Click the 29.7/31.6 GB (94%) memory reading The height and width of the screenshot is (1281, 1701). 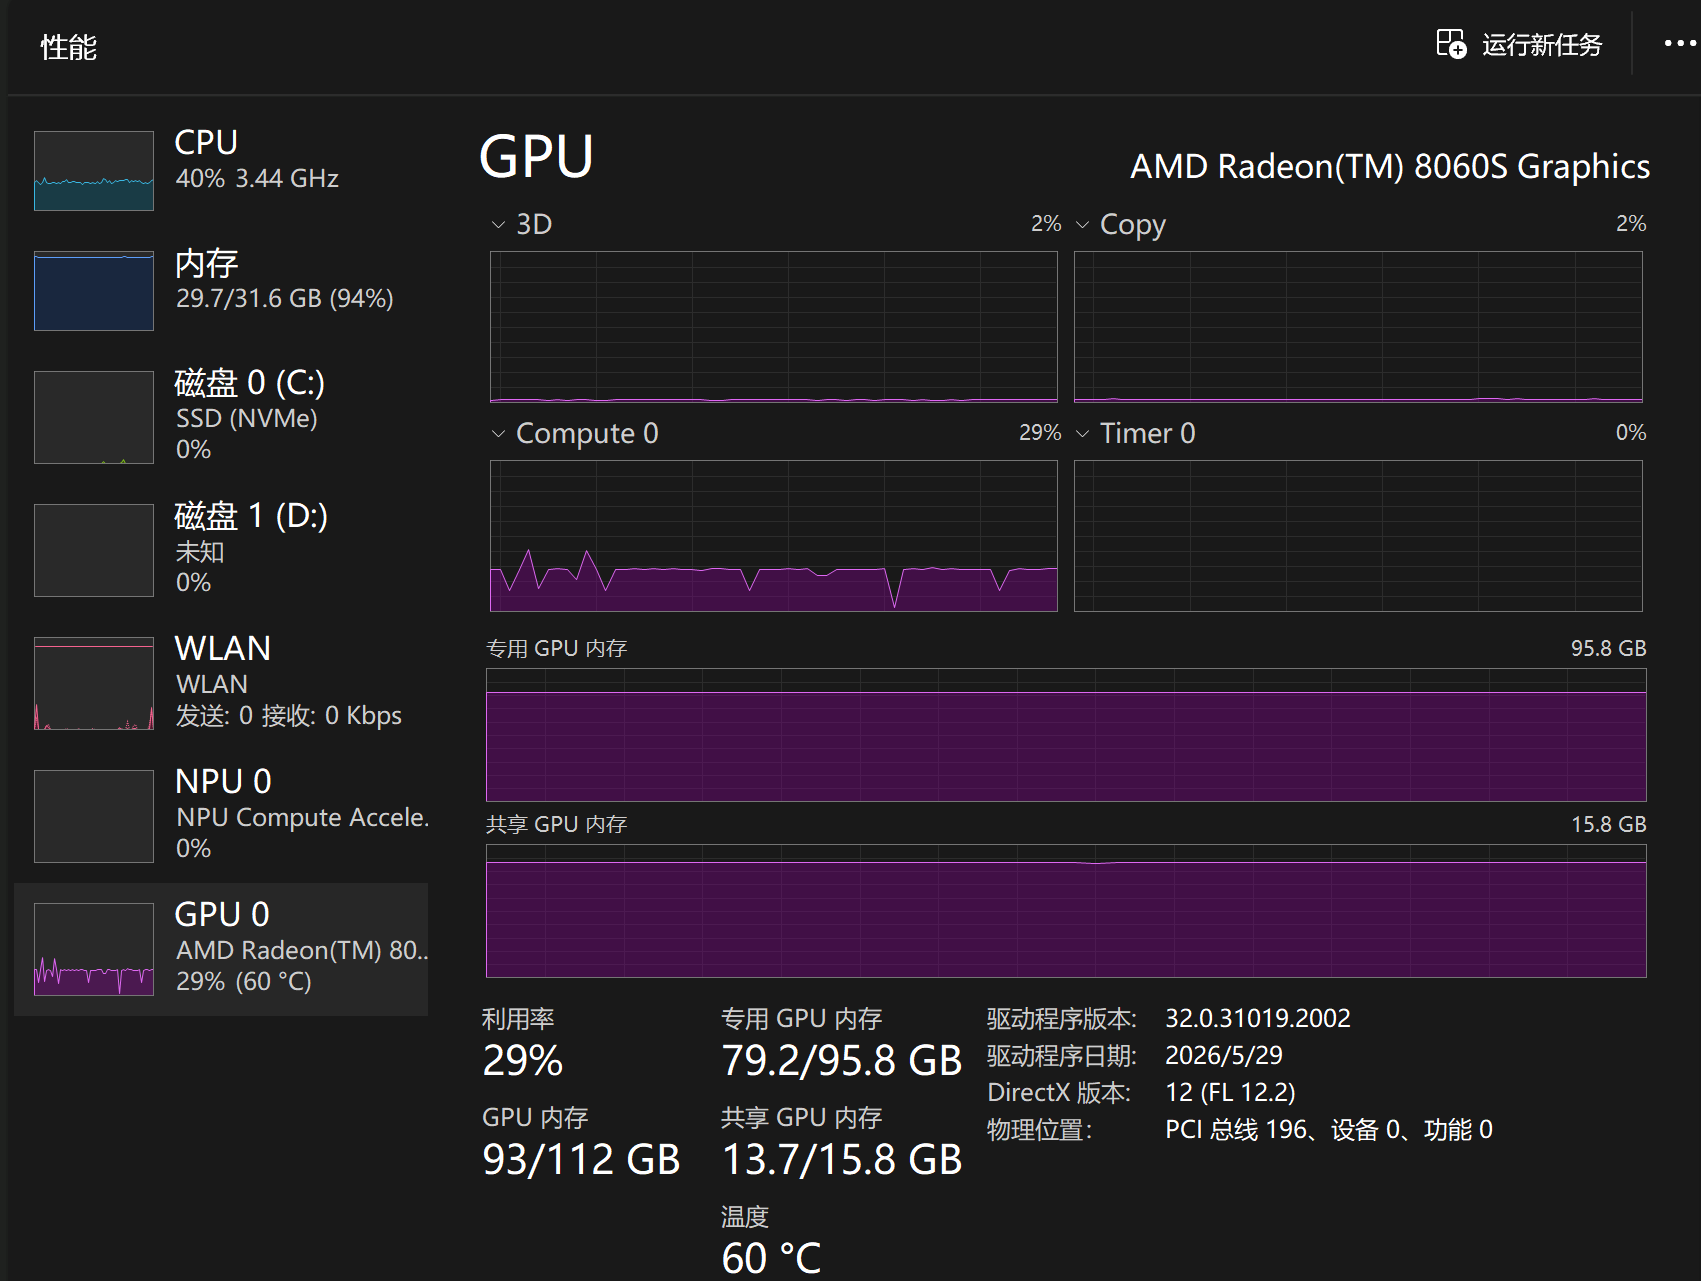click(285, 298)
